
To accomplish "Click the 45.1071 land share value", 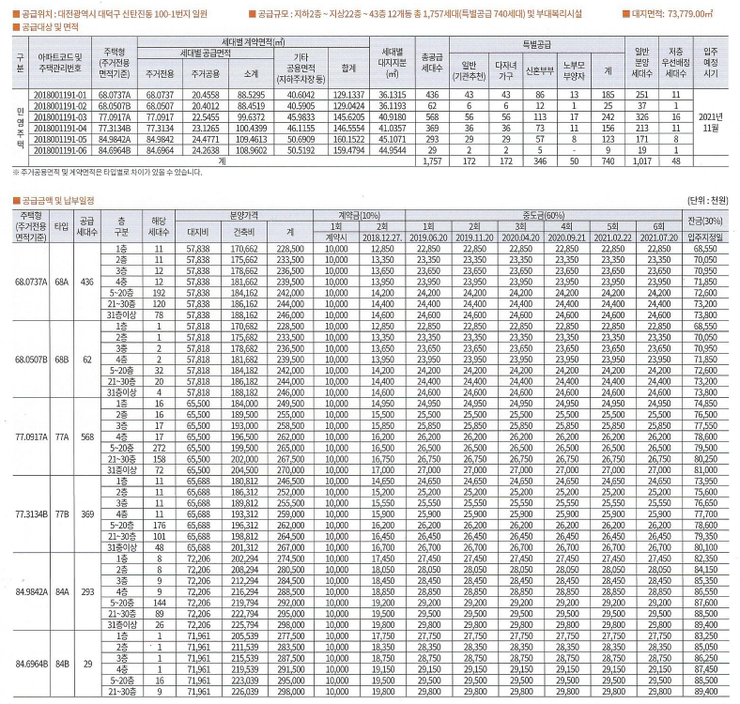I will point(392,139).
